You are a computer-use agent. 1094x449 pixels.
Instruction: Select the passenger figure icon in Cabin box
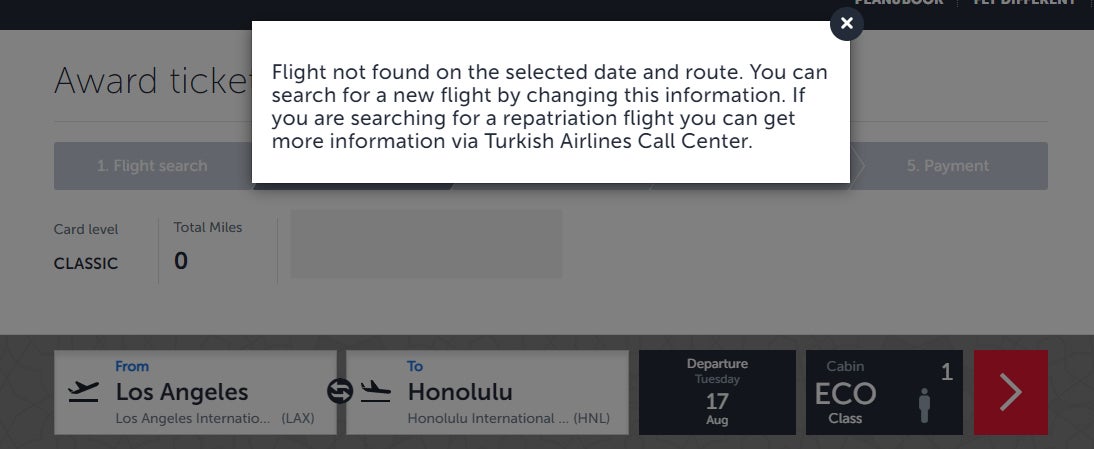[x=924, y=406]
